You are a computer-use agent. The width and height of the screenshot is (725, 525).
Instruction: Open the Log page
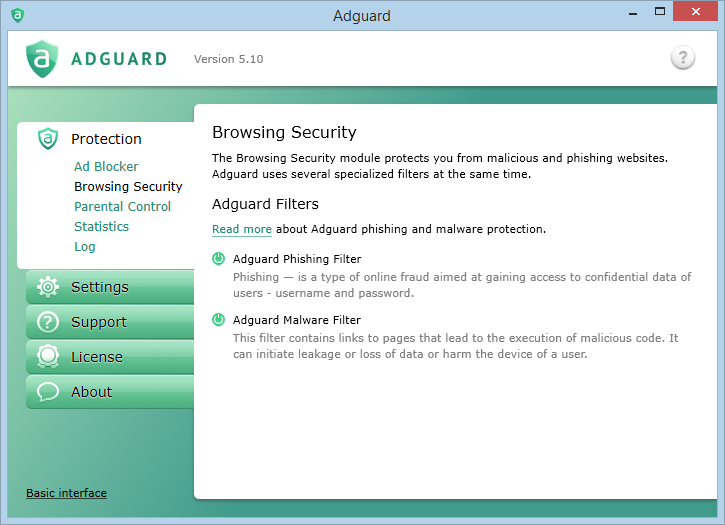tap(85, 247)
